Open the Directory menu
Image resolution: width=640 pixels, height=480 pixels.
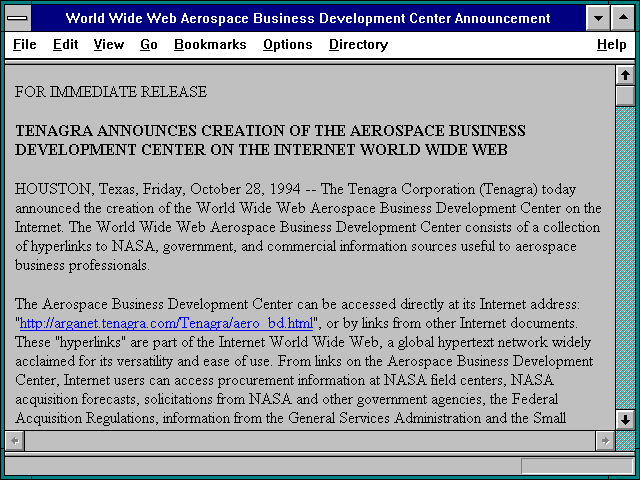pos(358,44)
